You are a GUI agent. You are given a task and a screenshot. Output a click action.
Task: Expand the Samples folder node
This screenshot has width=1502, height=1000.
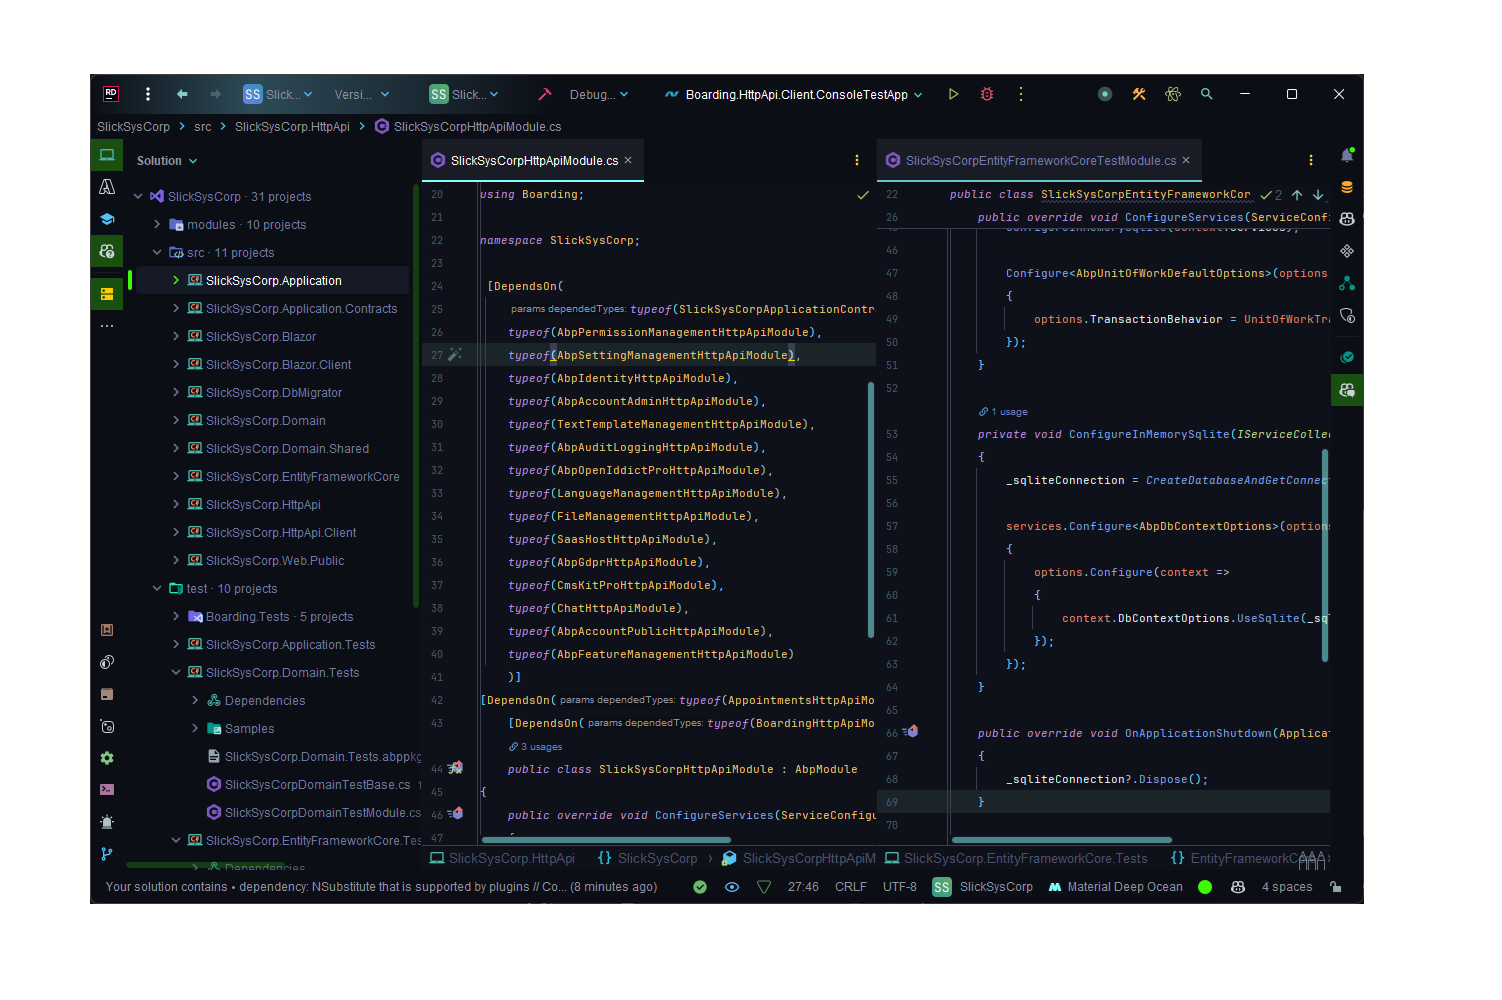[x=195, y=729]
